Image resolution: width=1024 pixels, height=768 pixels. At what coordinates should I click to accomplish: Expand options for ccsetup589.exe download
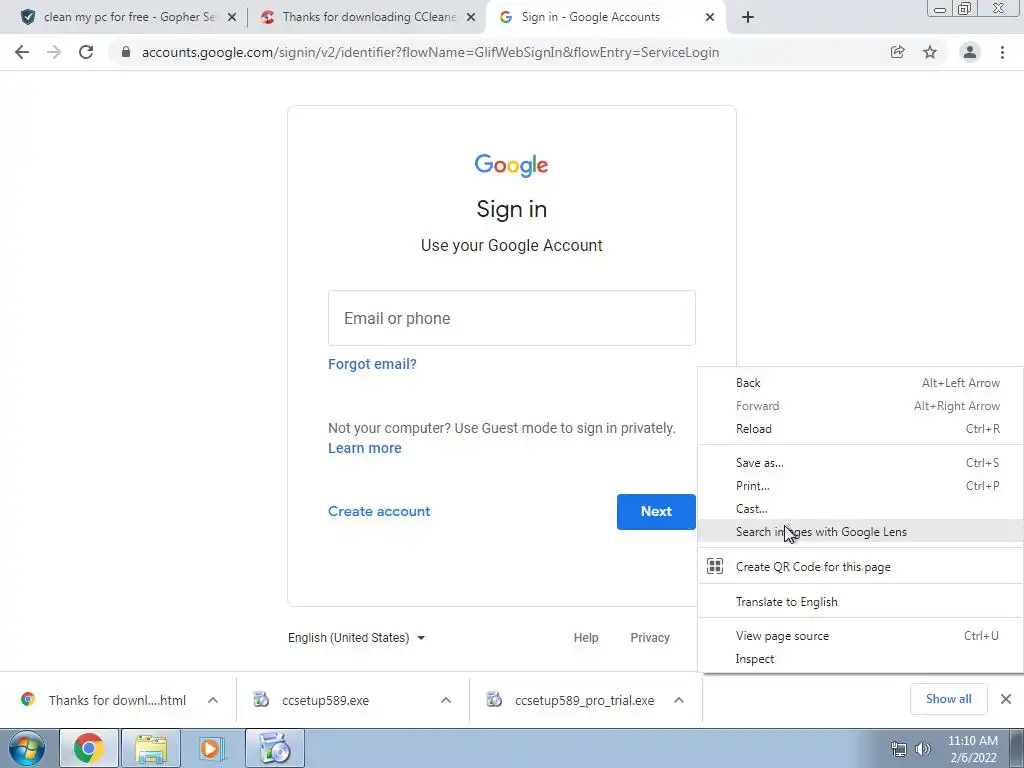point(446,700)
